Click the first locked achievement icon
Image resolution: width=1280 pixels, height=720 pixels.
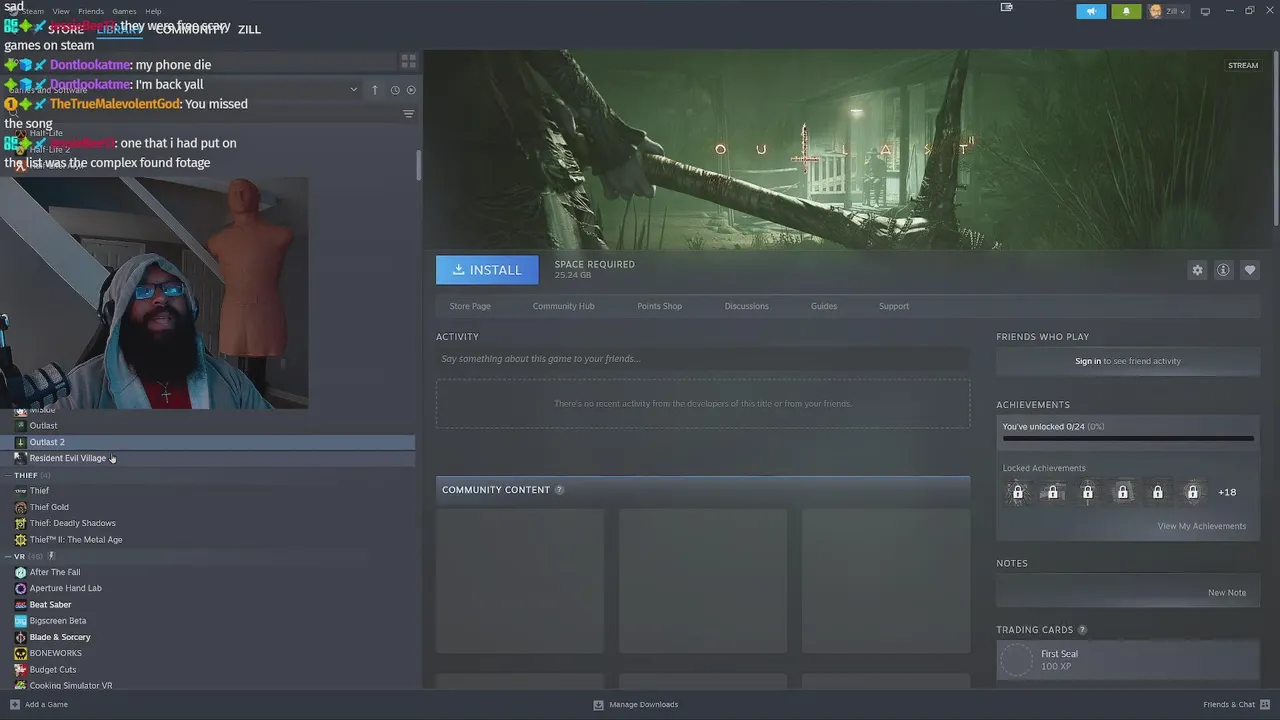pyautogui.click(x=1018, y=492)
